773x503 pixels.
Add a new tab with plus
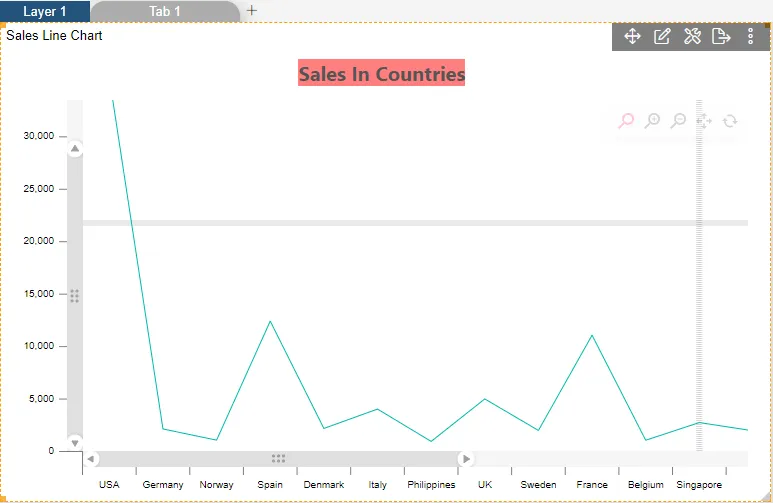click(x=252, y=11)
